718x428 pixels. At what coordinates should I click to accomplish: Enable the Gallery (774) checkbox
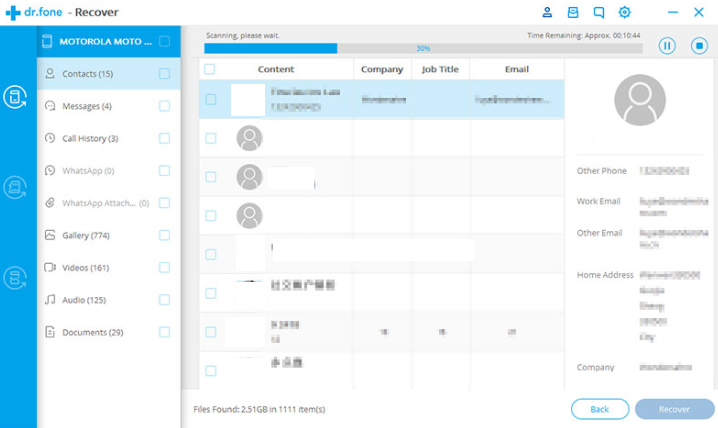164,235
